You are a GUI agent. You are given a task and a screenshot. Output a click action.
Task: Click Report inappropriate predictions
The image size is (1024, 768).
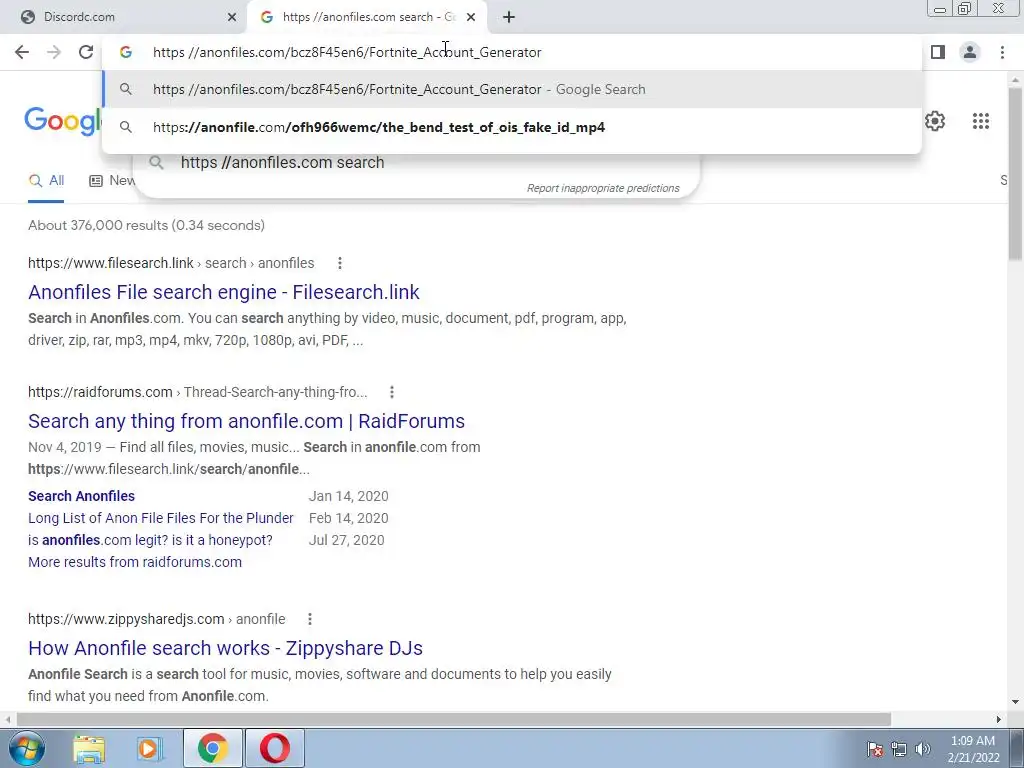603,188
